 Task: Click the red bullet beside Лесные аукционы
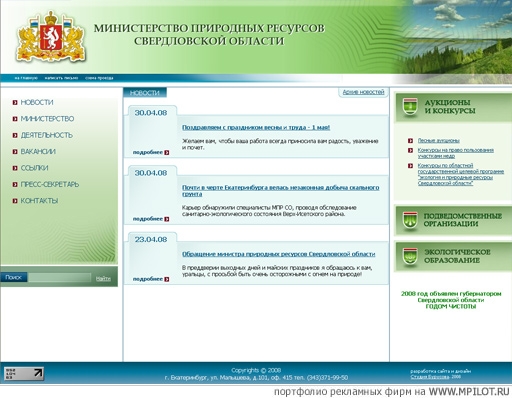(x=411, y=141)
